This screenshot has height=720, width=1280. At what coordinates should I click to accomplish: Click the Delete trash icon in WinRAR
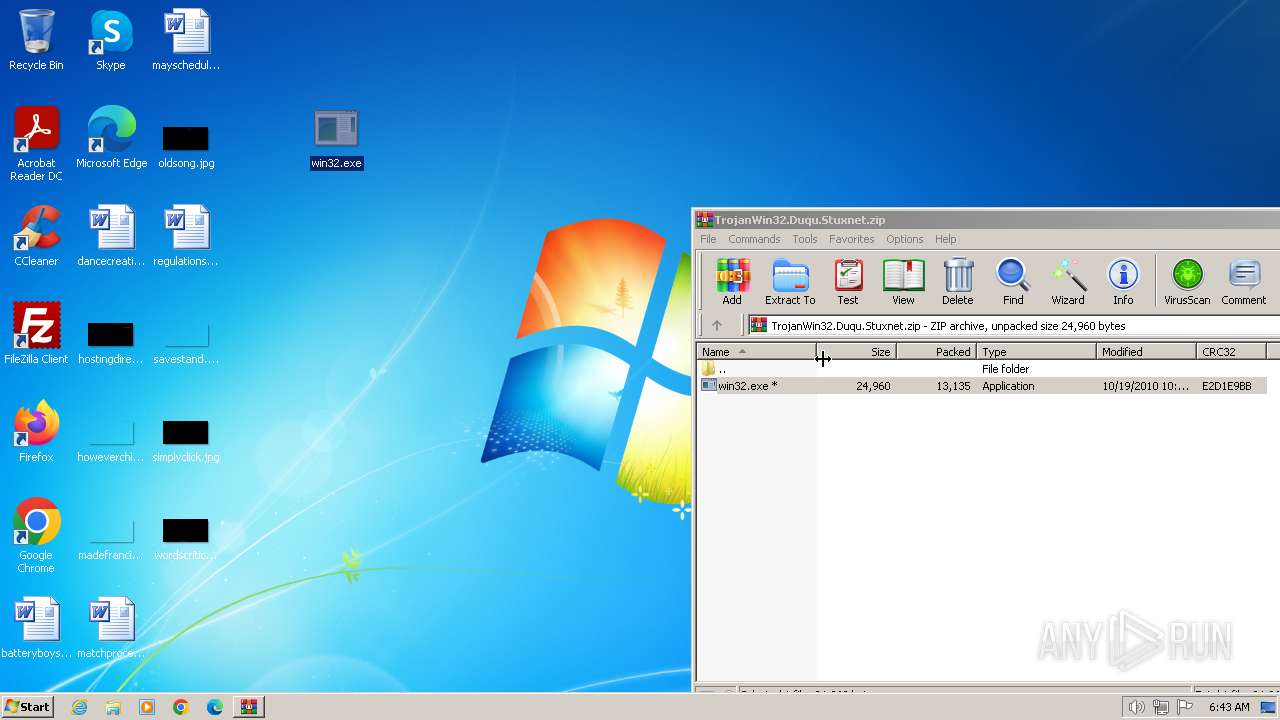point(957,282)
